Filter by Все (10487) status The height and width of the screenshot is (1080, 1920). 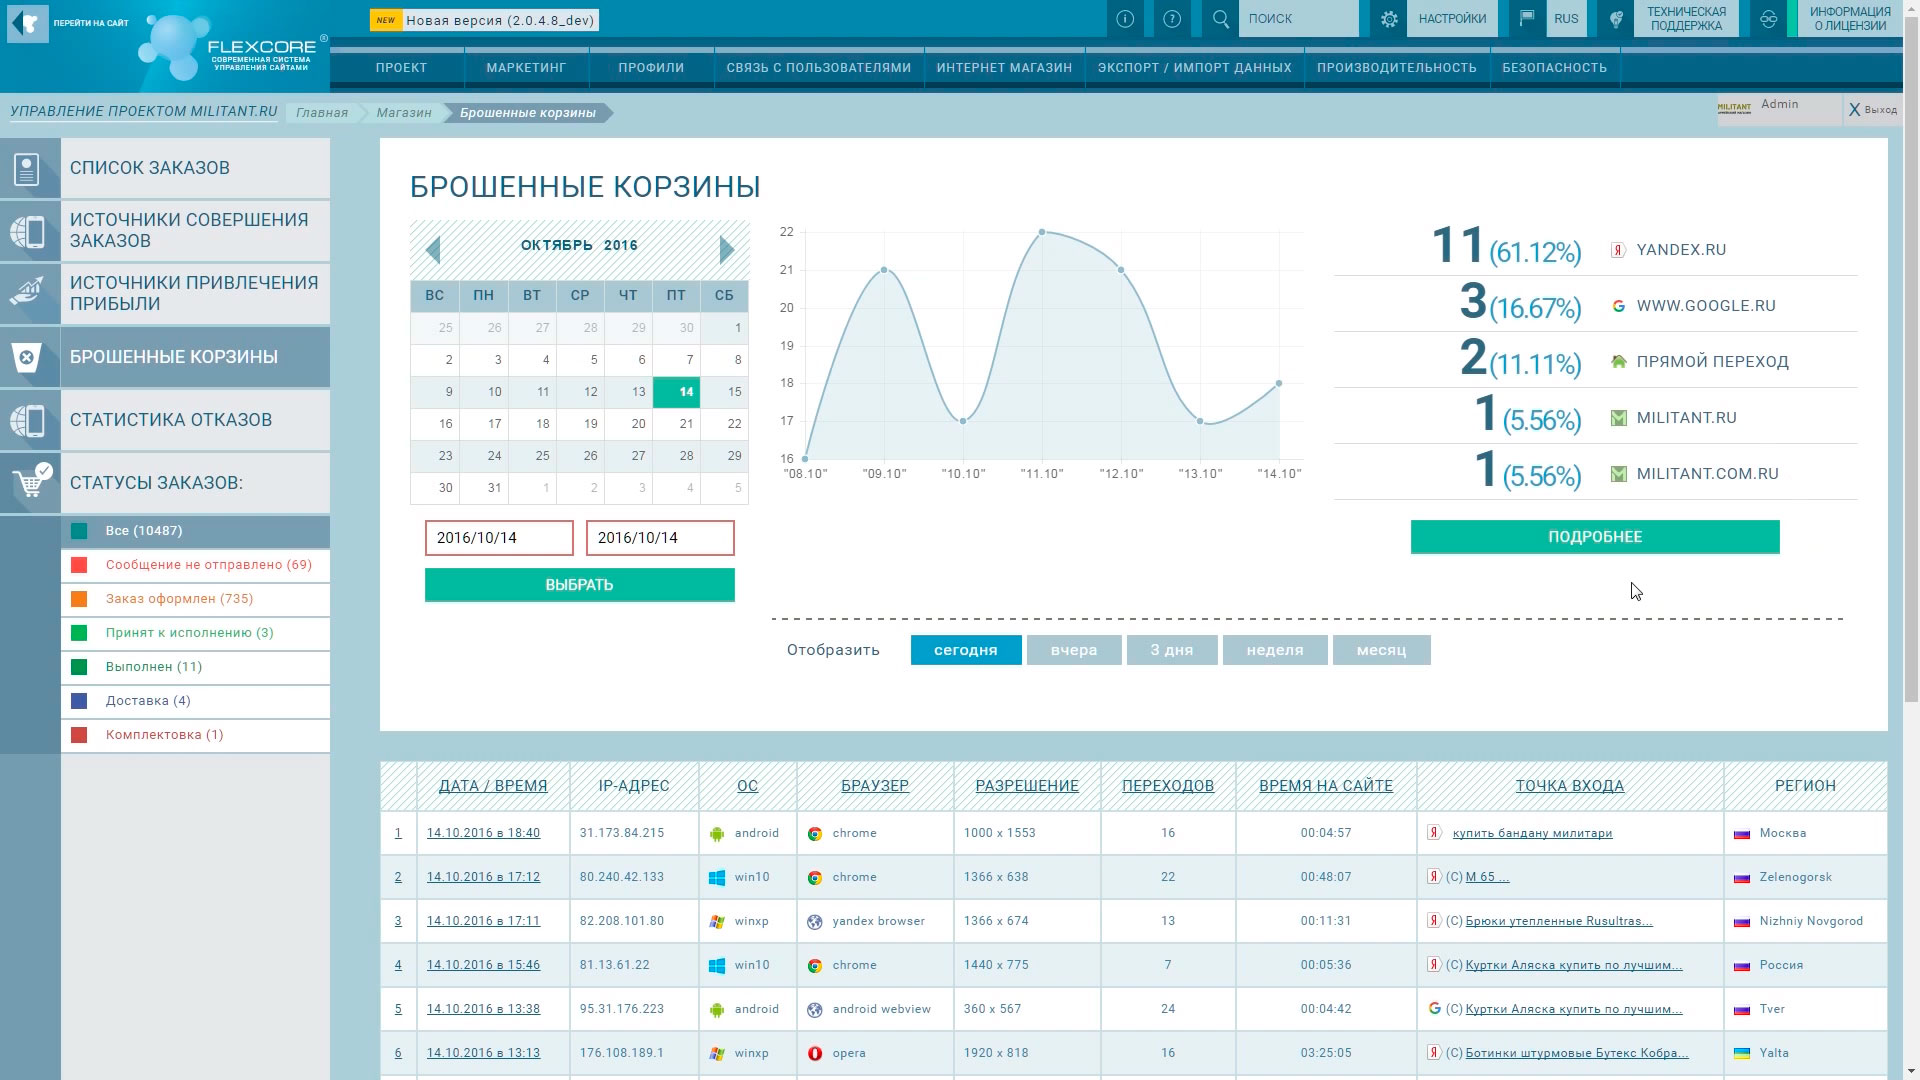(195, 531)
